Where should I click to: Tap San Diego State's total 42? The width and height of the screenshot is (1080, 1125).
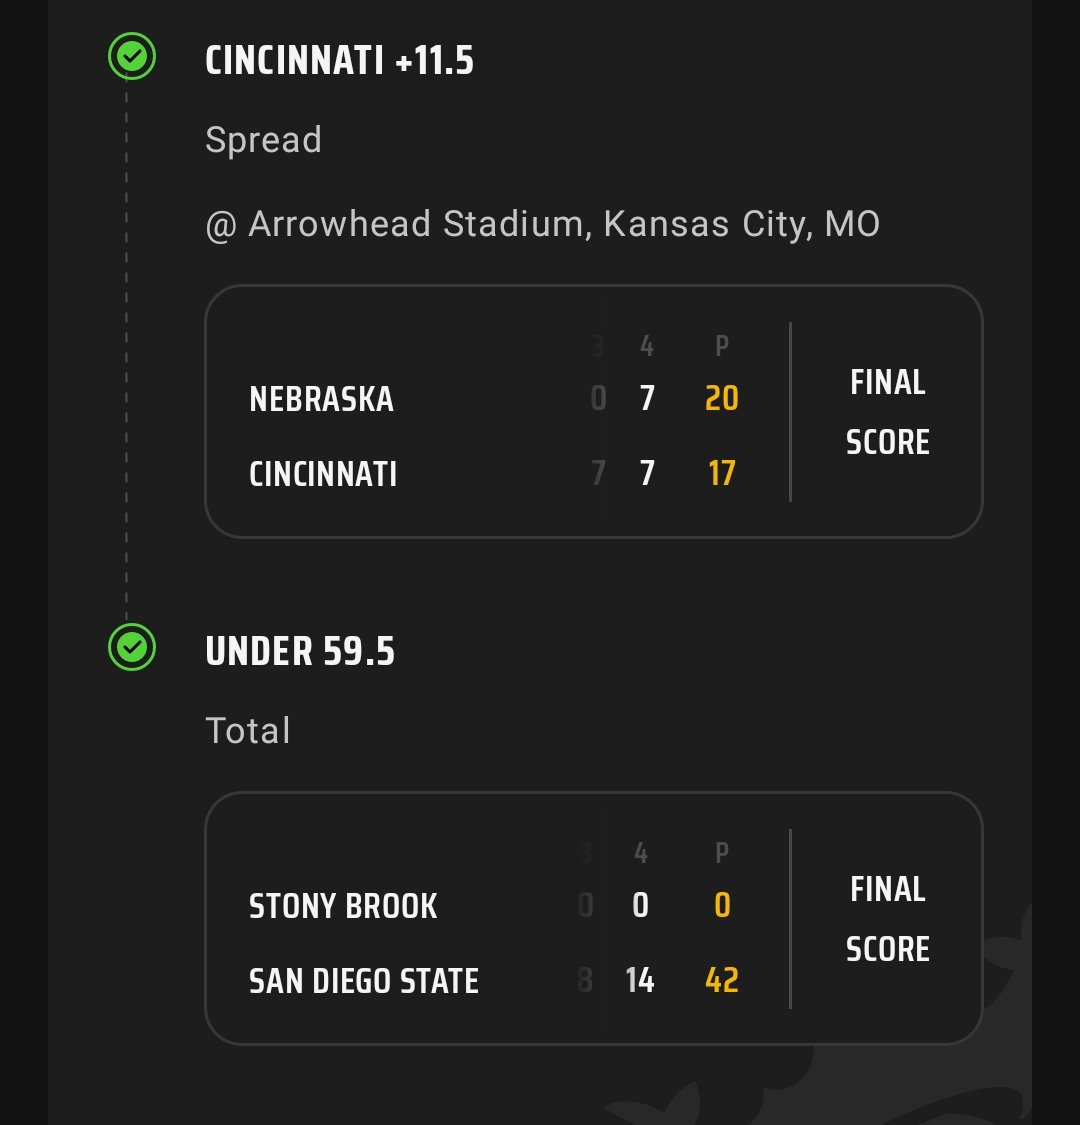click(x=721, y=980)
